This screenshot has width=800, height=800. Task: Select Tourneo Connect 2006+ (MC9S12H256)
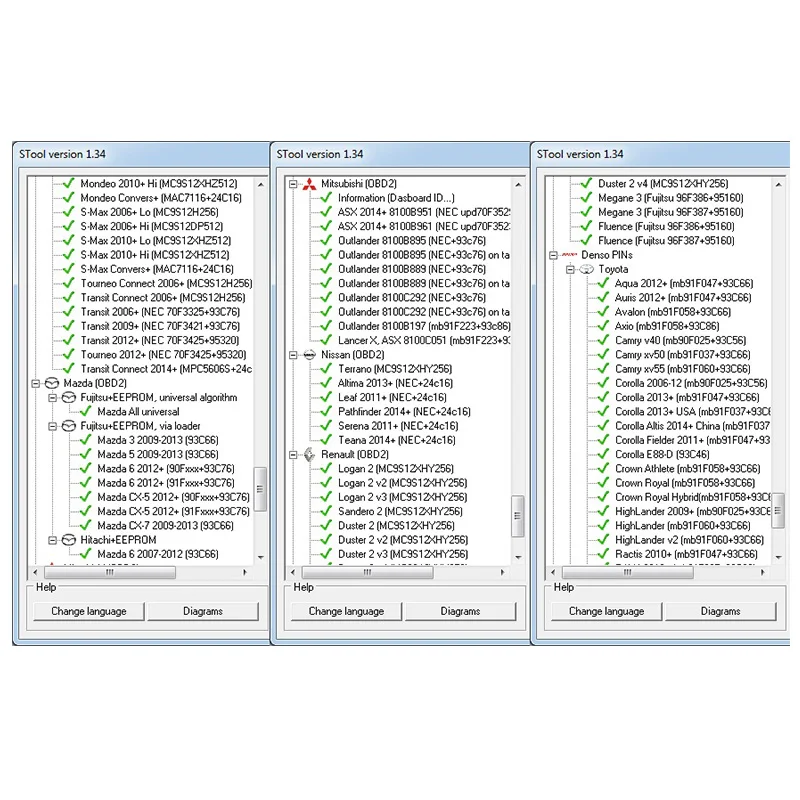(x=166, y=284)
